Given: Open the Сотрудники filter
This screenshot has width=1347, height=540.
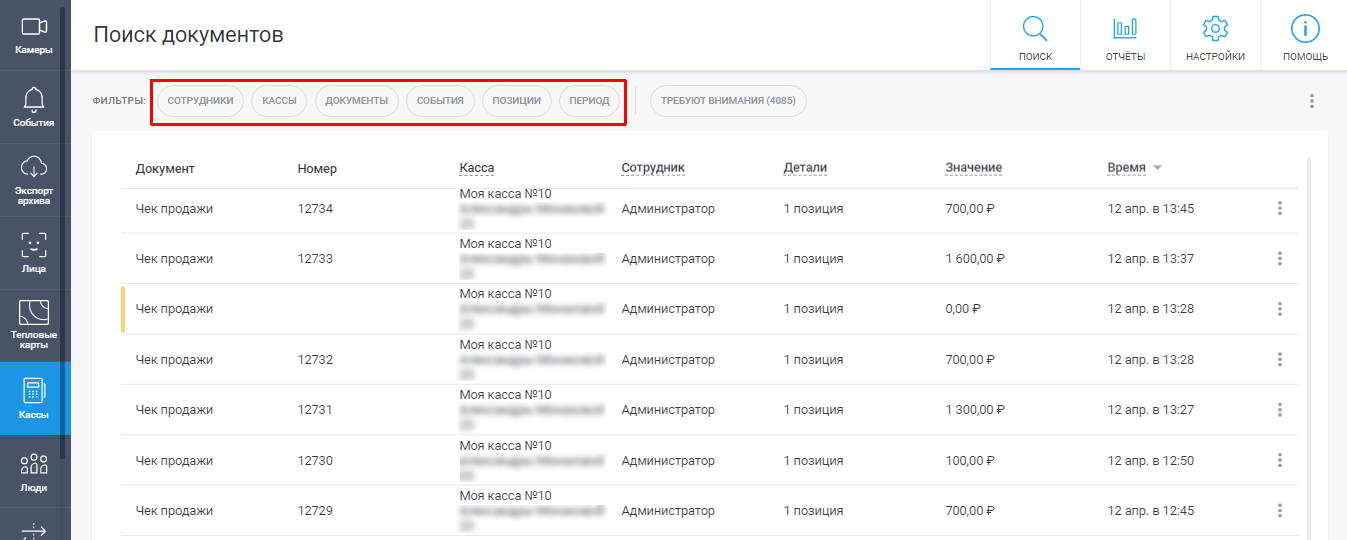Looking at the screenshot, I should click(x=200, y=101).
